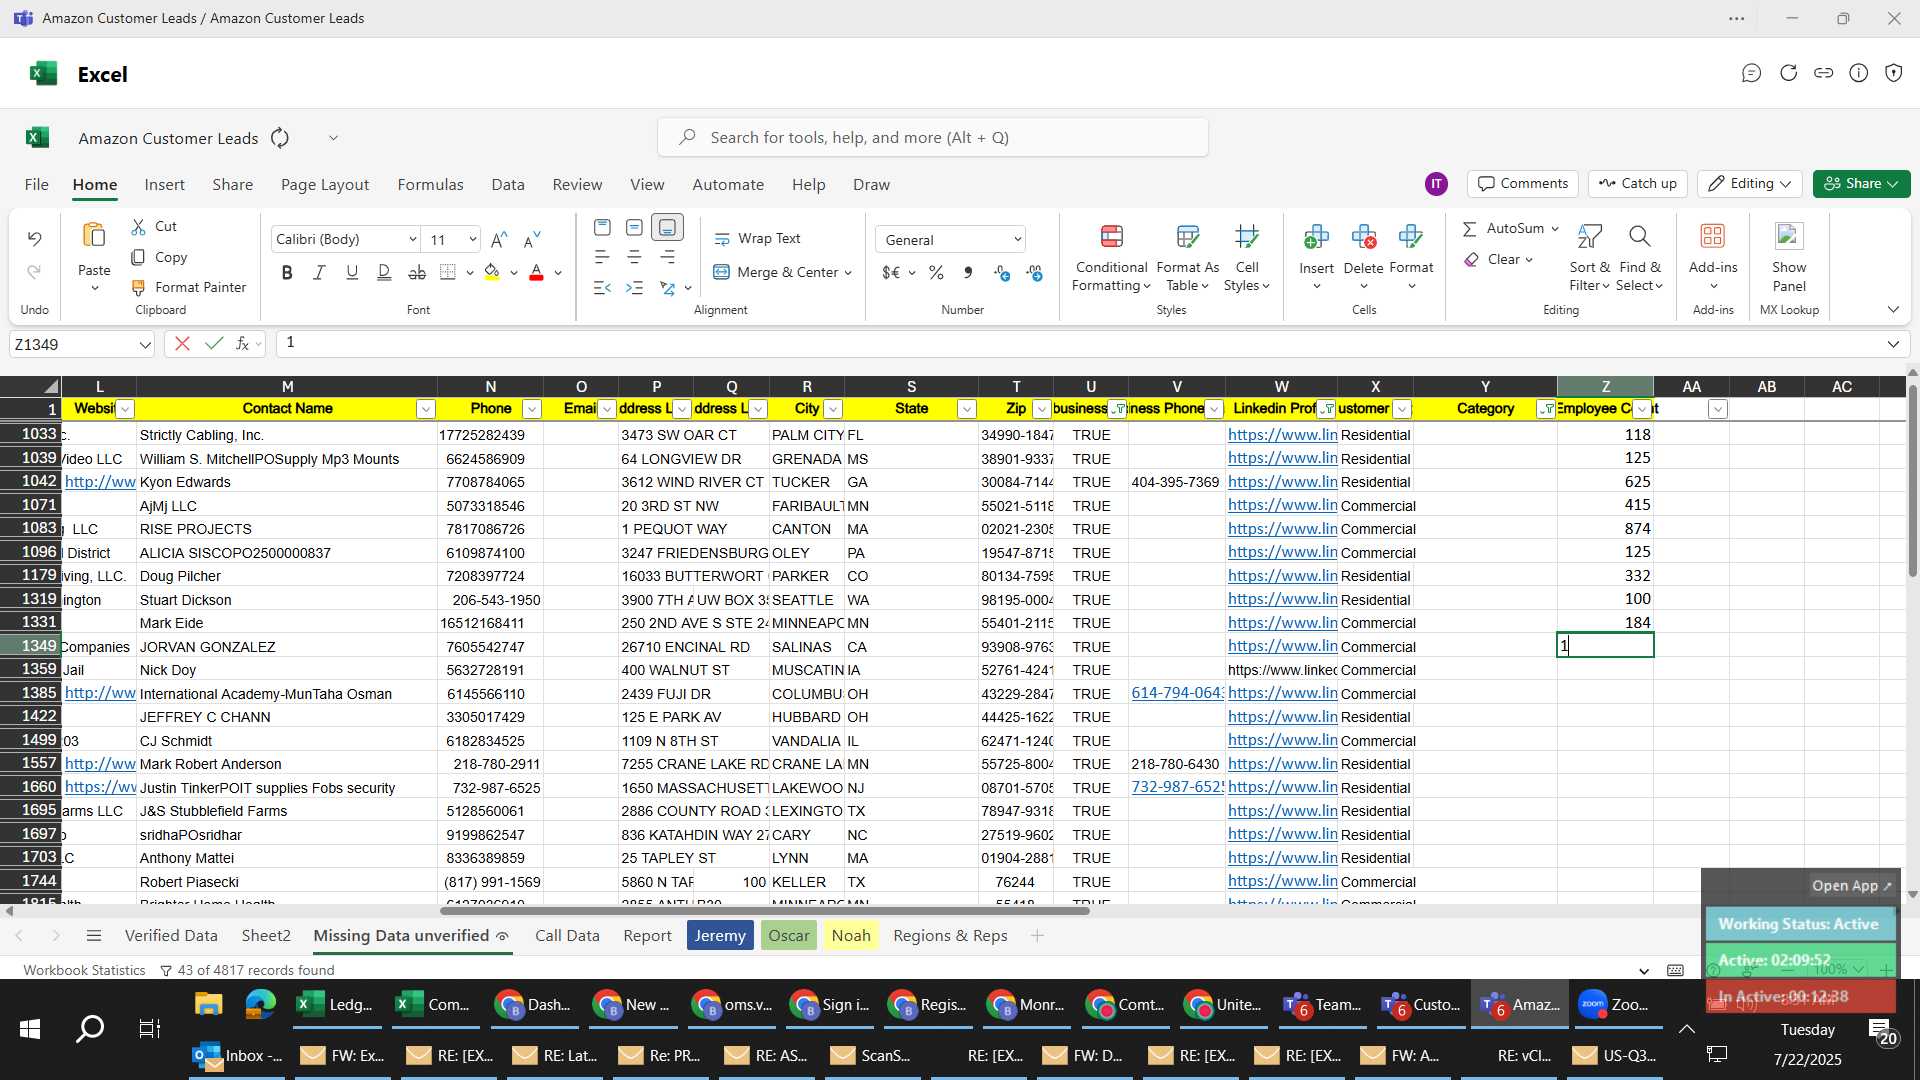Click the Find & Select magnifier icon
1920x1080 pixels.
(1639, 237)
